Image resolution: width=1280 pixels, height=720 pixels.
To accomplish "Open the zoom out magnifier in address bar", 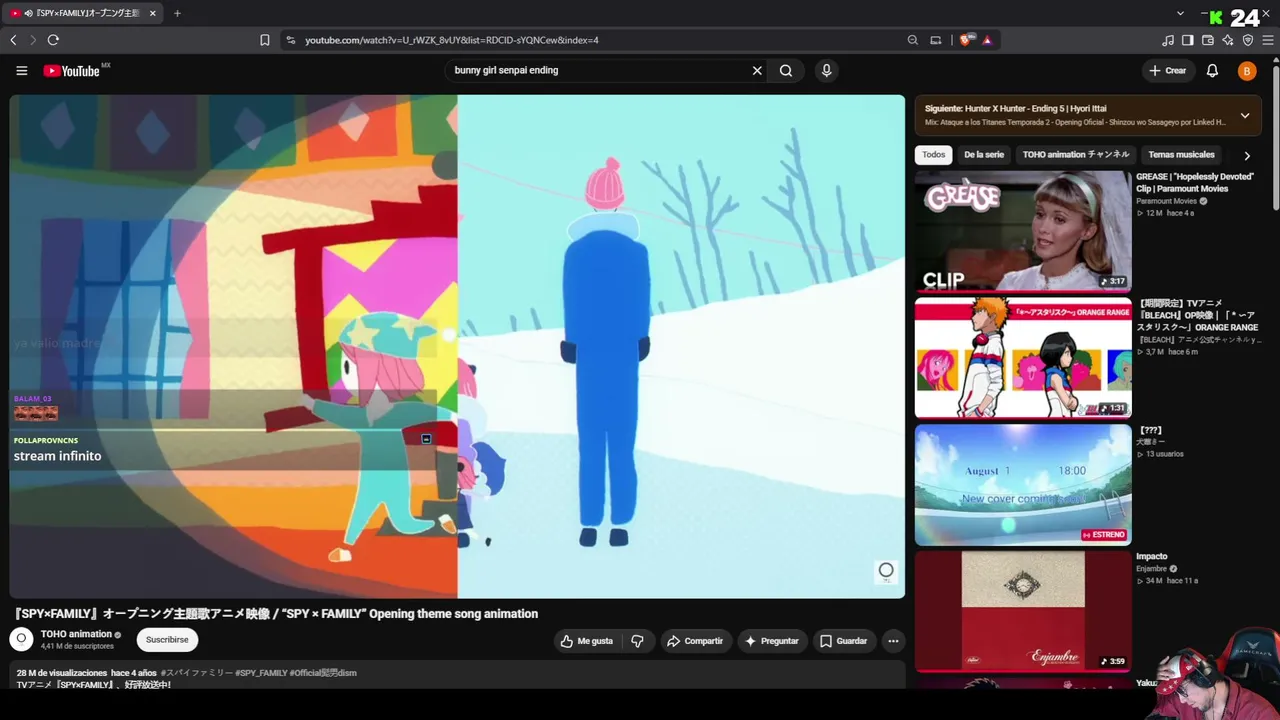I will (912, 40).
